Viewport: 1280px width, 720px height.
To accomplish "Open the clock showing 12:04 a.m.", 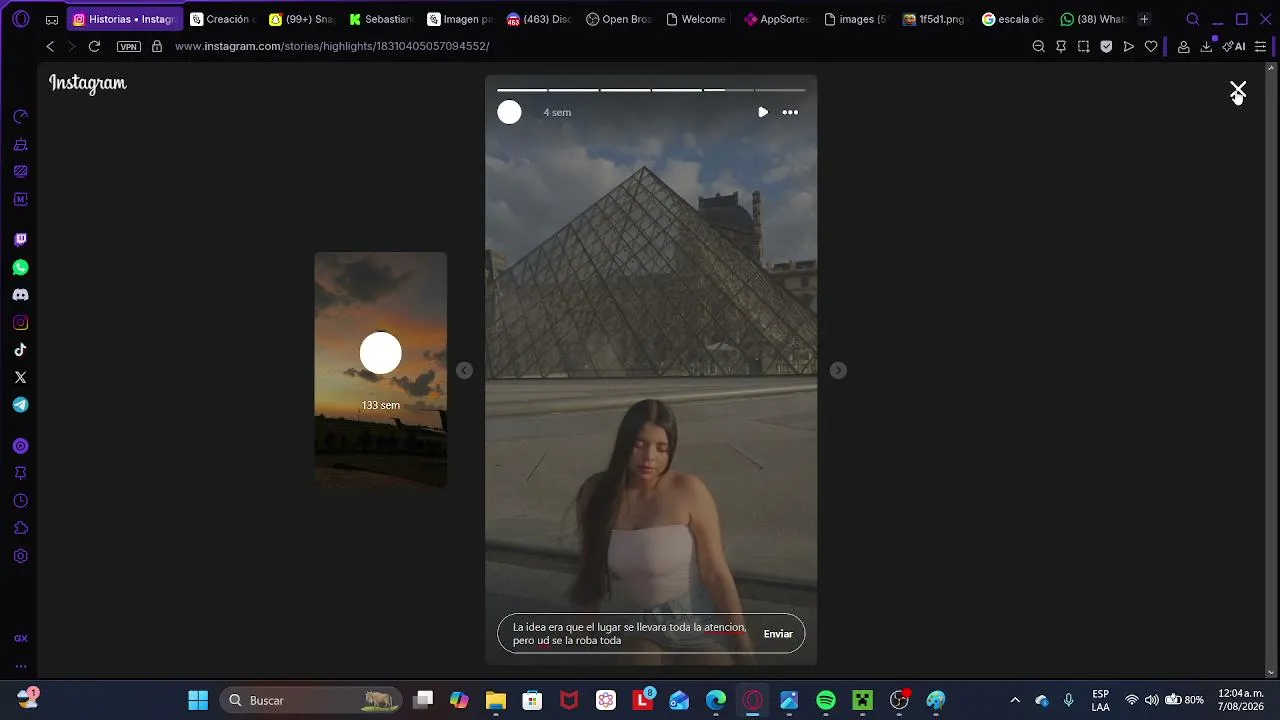I will [x=1240, y=700].
